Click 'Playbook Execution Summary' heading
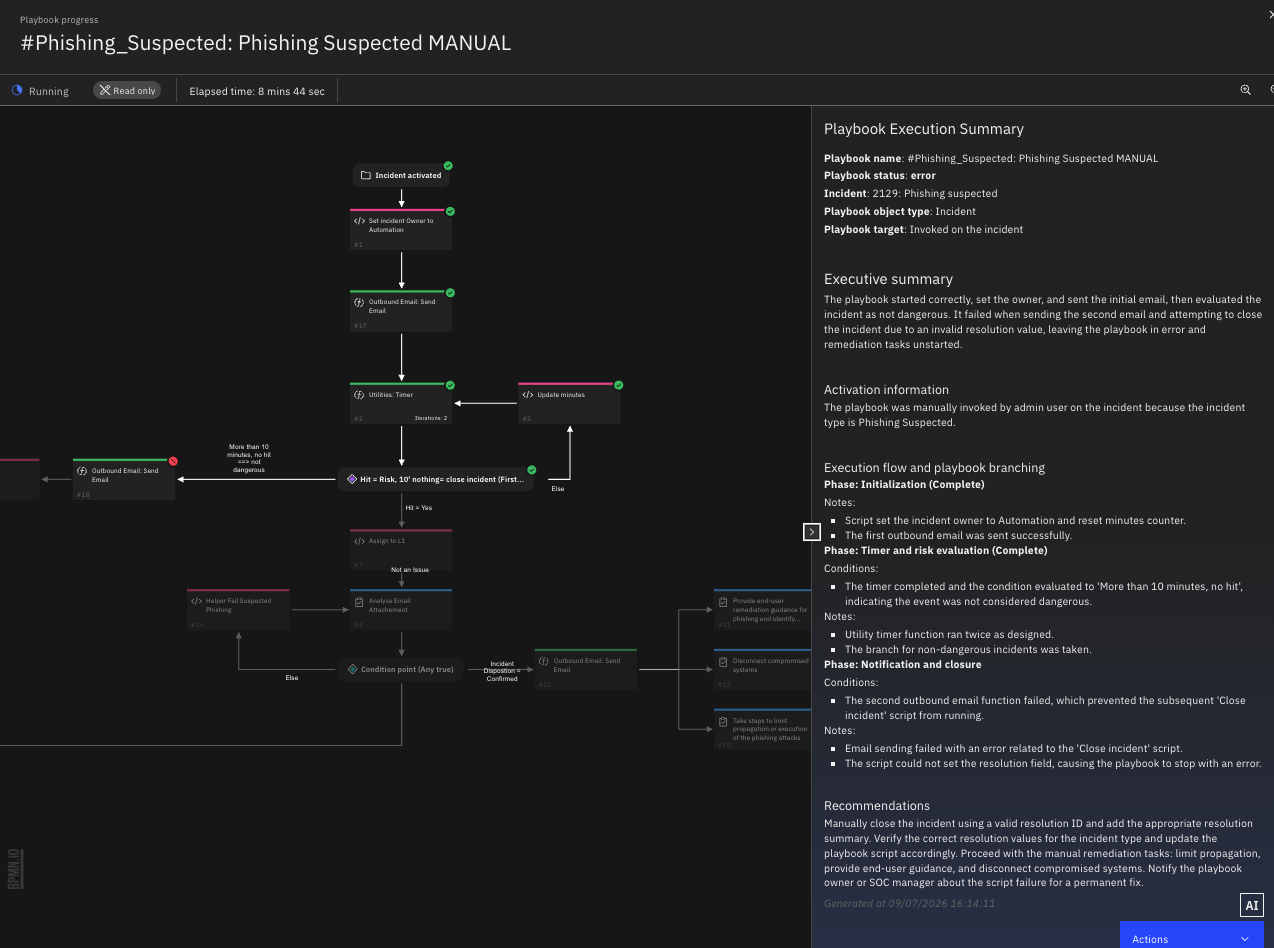The width and height of the screenshot is (1274, 948). (924, 129)
